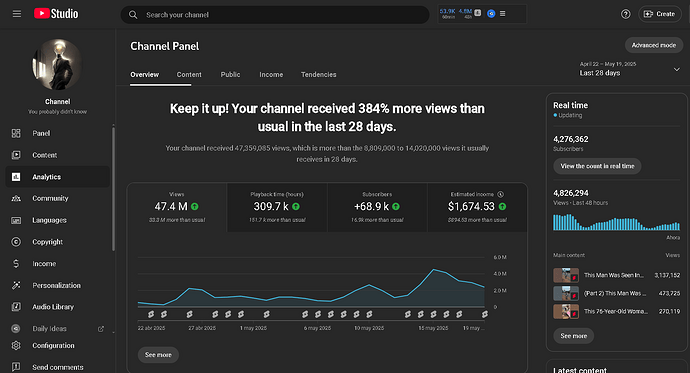Screen dimensions: 690x373
Task: Click the Estimated income info clock icon
Action: (500, 194)
